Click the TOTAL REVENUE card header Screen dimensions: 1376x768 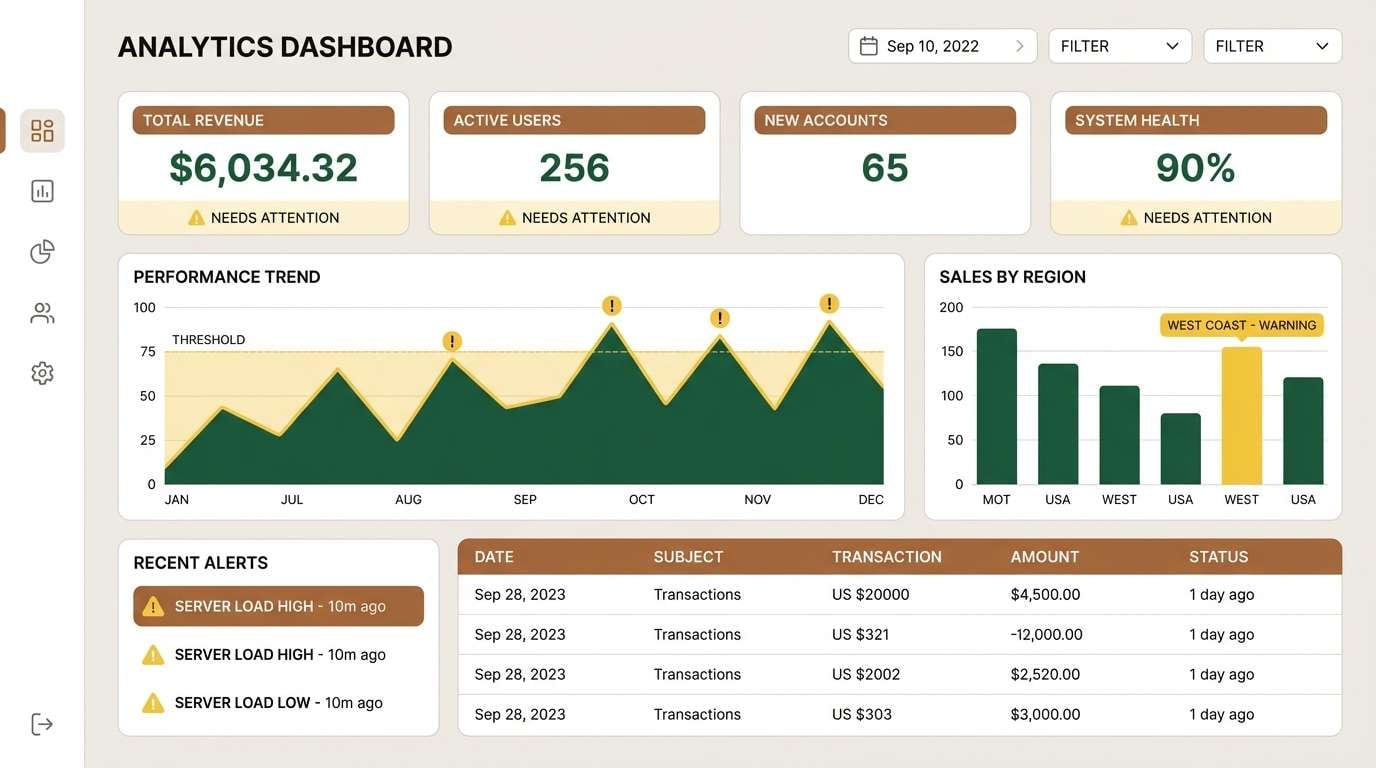[x=263, y=119]
